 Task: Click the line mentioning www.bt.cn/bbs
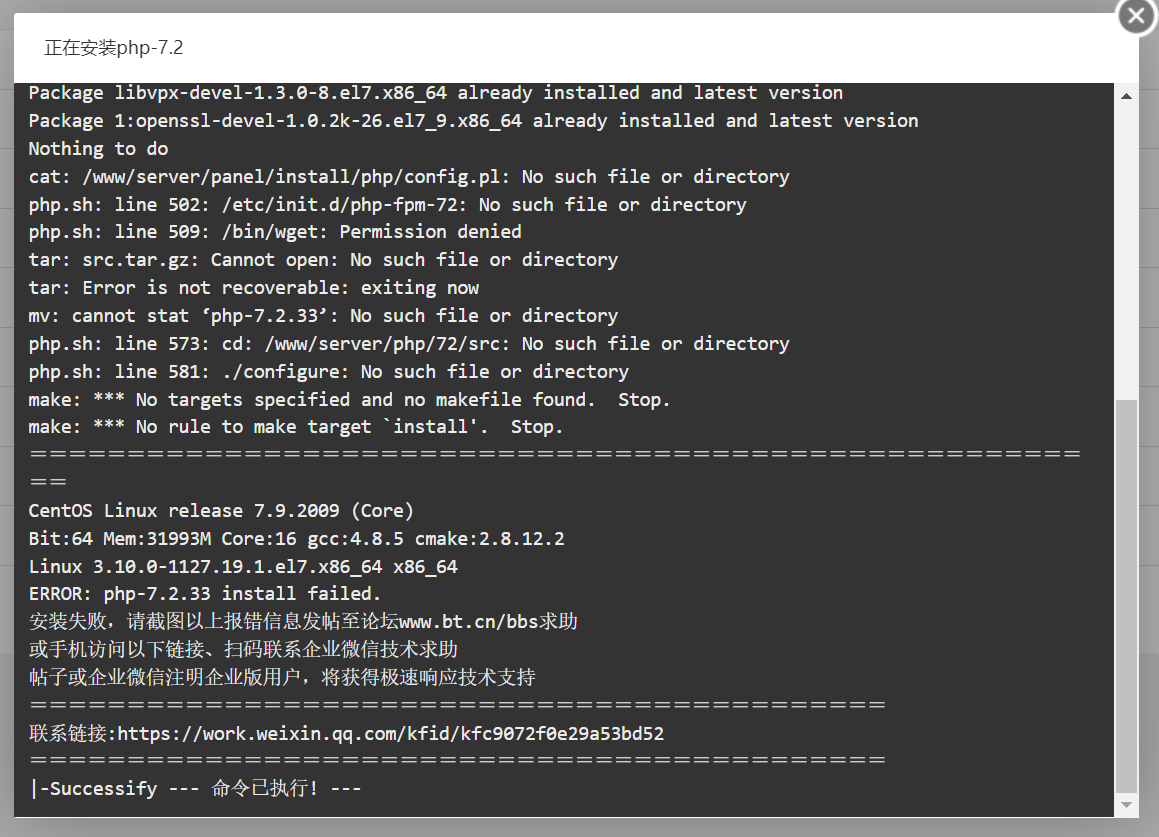(x=303, y=621)
